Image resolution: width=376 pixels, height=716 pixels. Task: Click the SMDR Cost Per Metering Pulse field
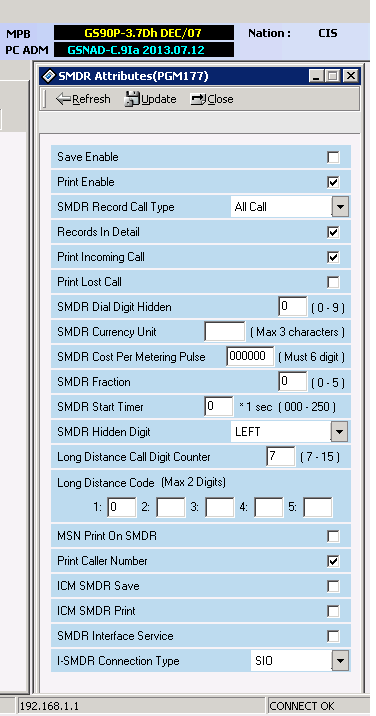pos(250,357)
